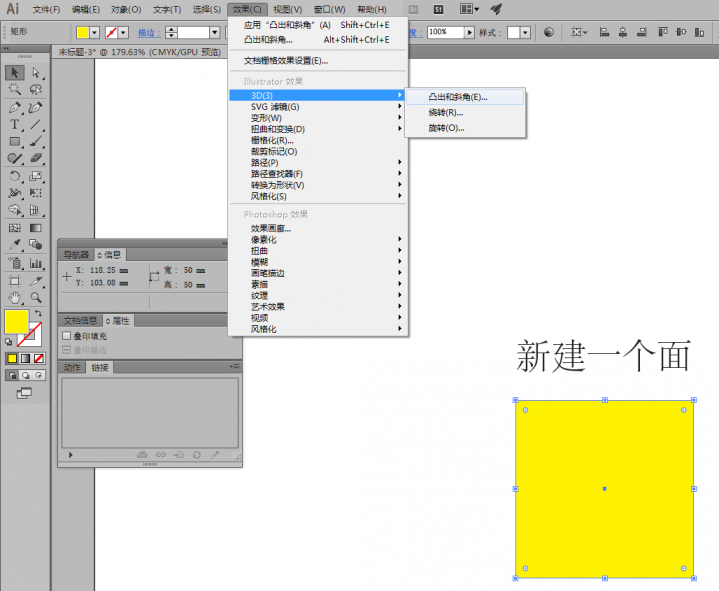
Task: Enable the 叠印填充 checkbox
Action: (x=67, y=337)
